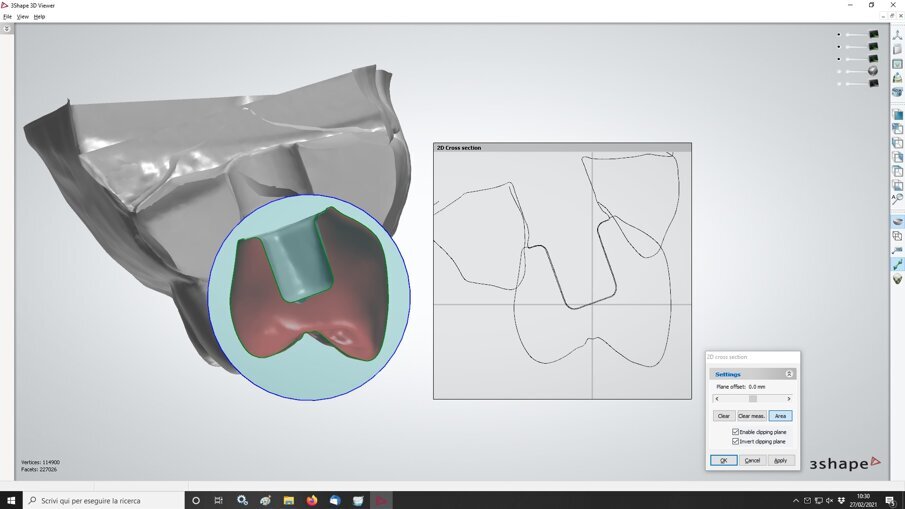Adjust transparency slider of the gray sphere model row

(x=856, y=72)
